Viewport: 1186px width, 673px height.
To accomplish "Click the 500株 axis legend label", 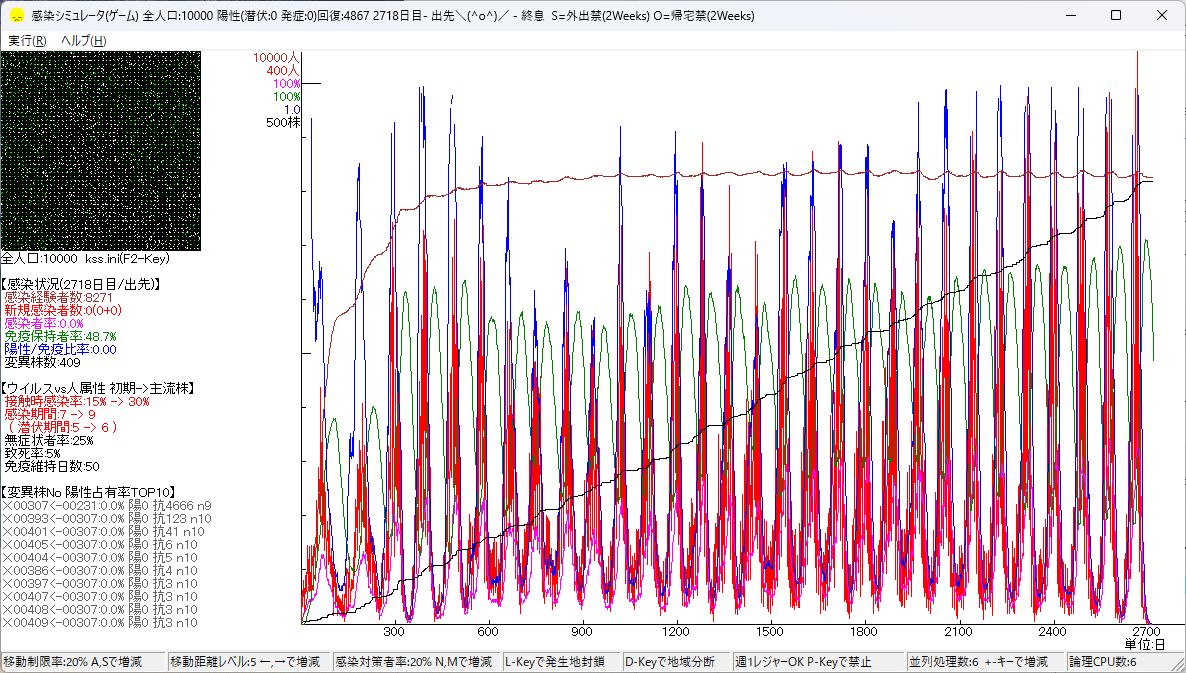I will tap(282, 123).
